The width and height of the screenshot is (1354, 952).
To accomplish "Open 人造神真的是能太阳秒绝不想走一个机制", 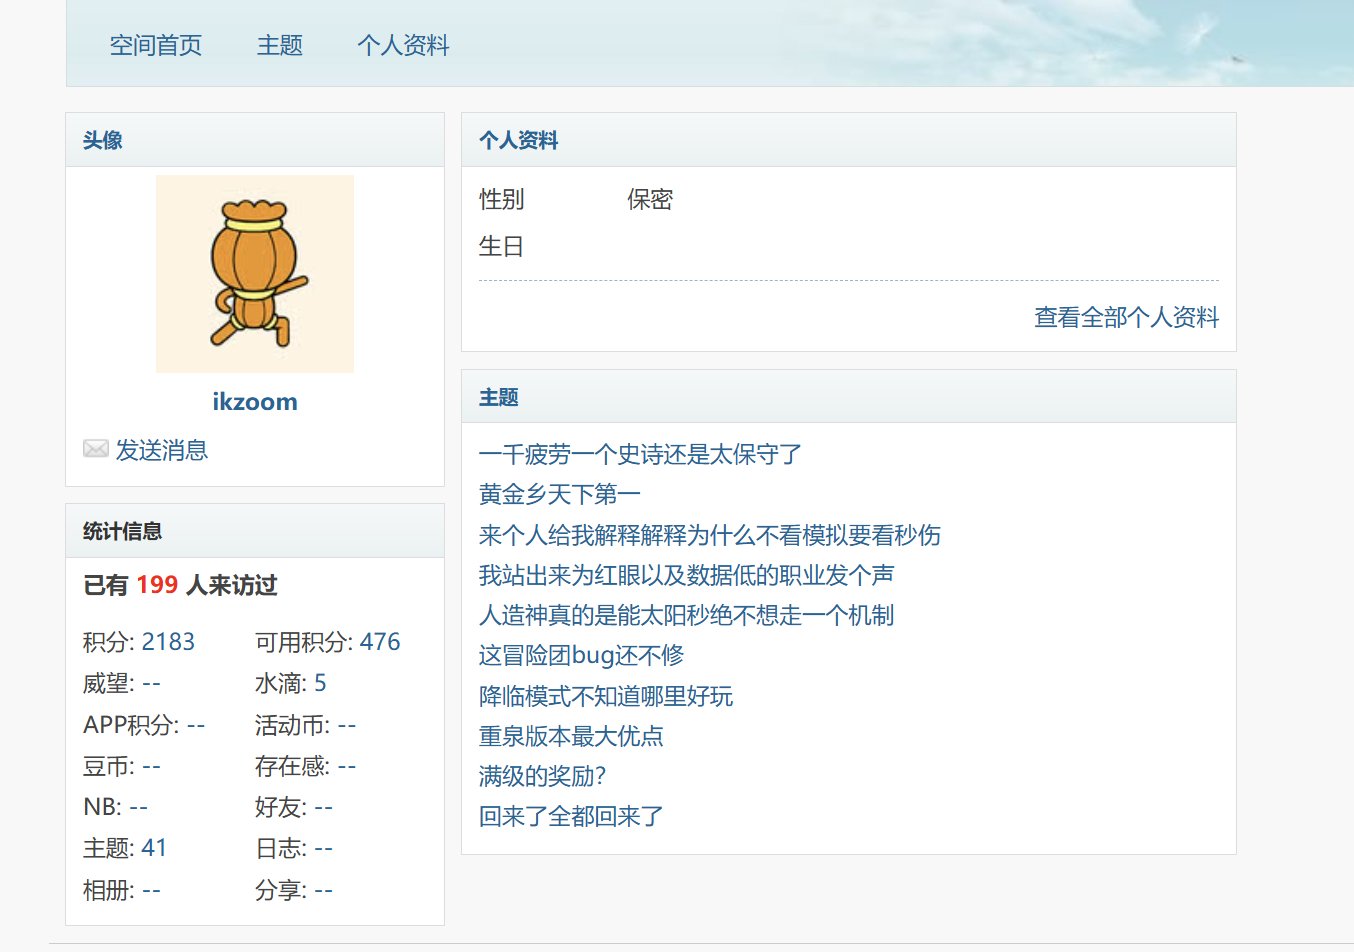I will tap(686, 615).
